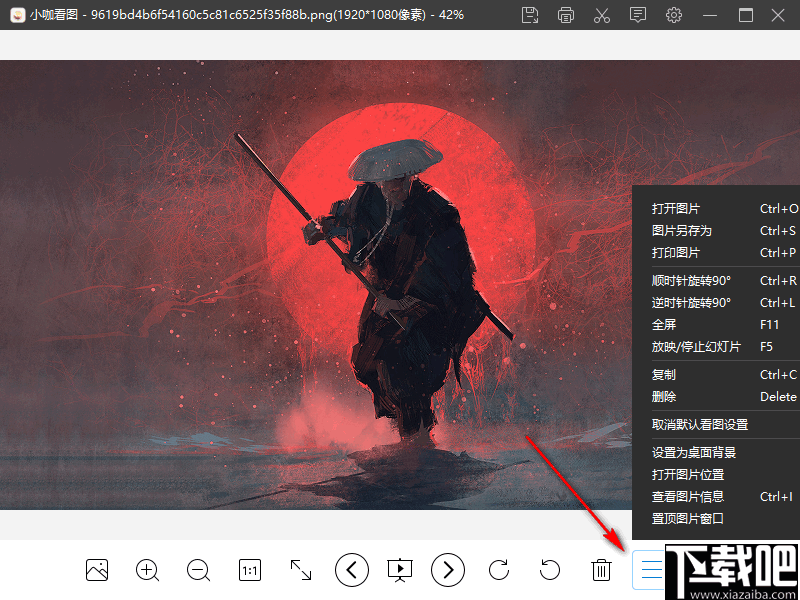Zoom in with the magnifier plus icon
This screenshot has height=600, width=800.
(147, 569)
